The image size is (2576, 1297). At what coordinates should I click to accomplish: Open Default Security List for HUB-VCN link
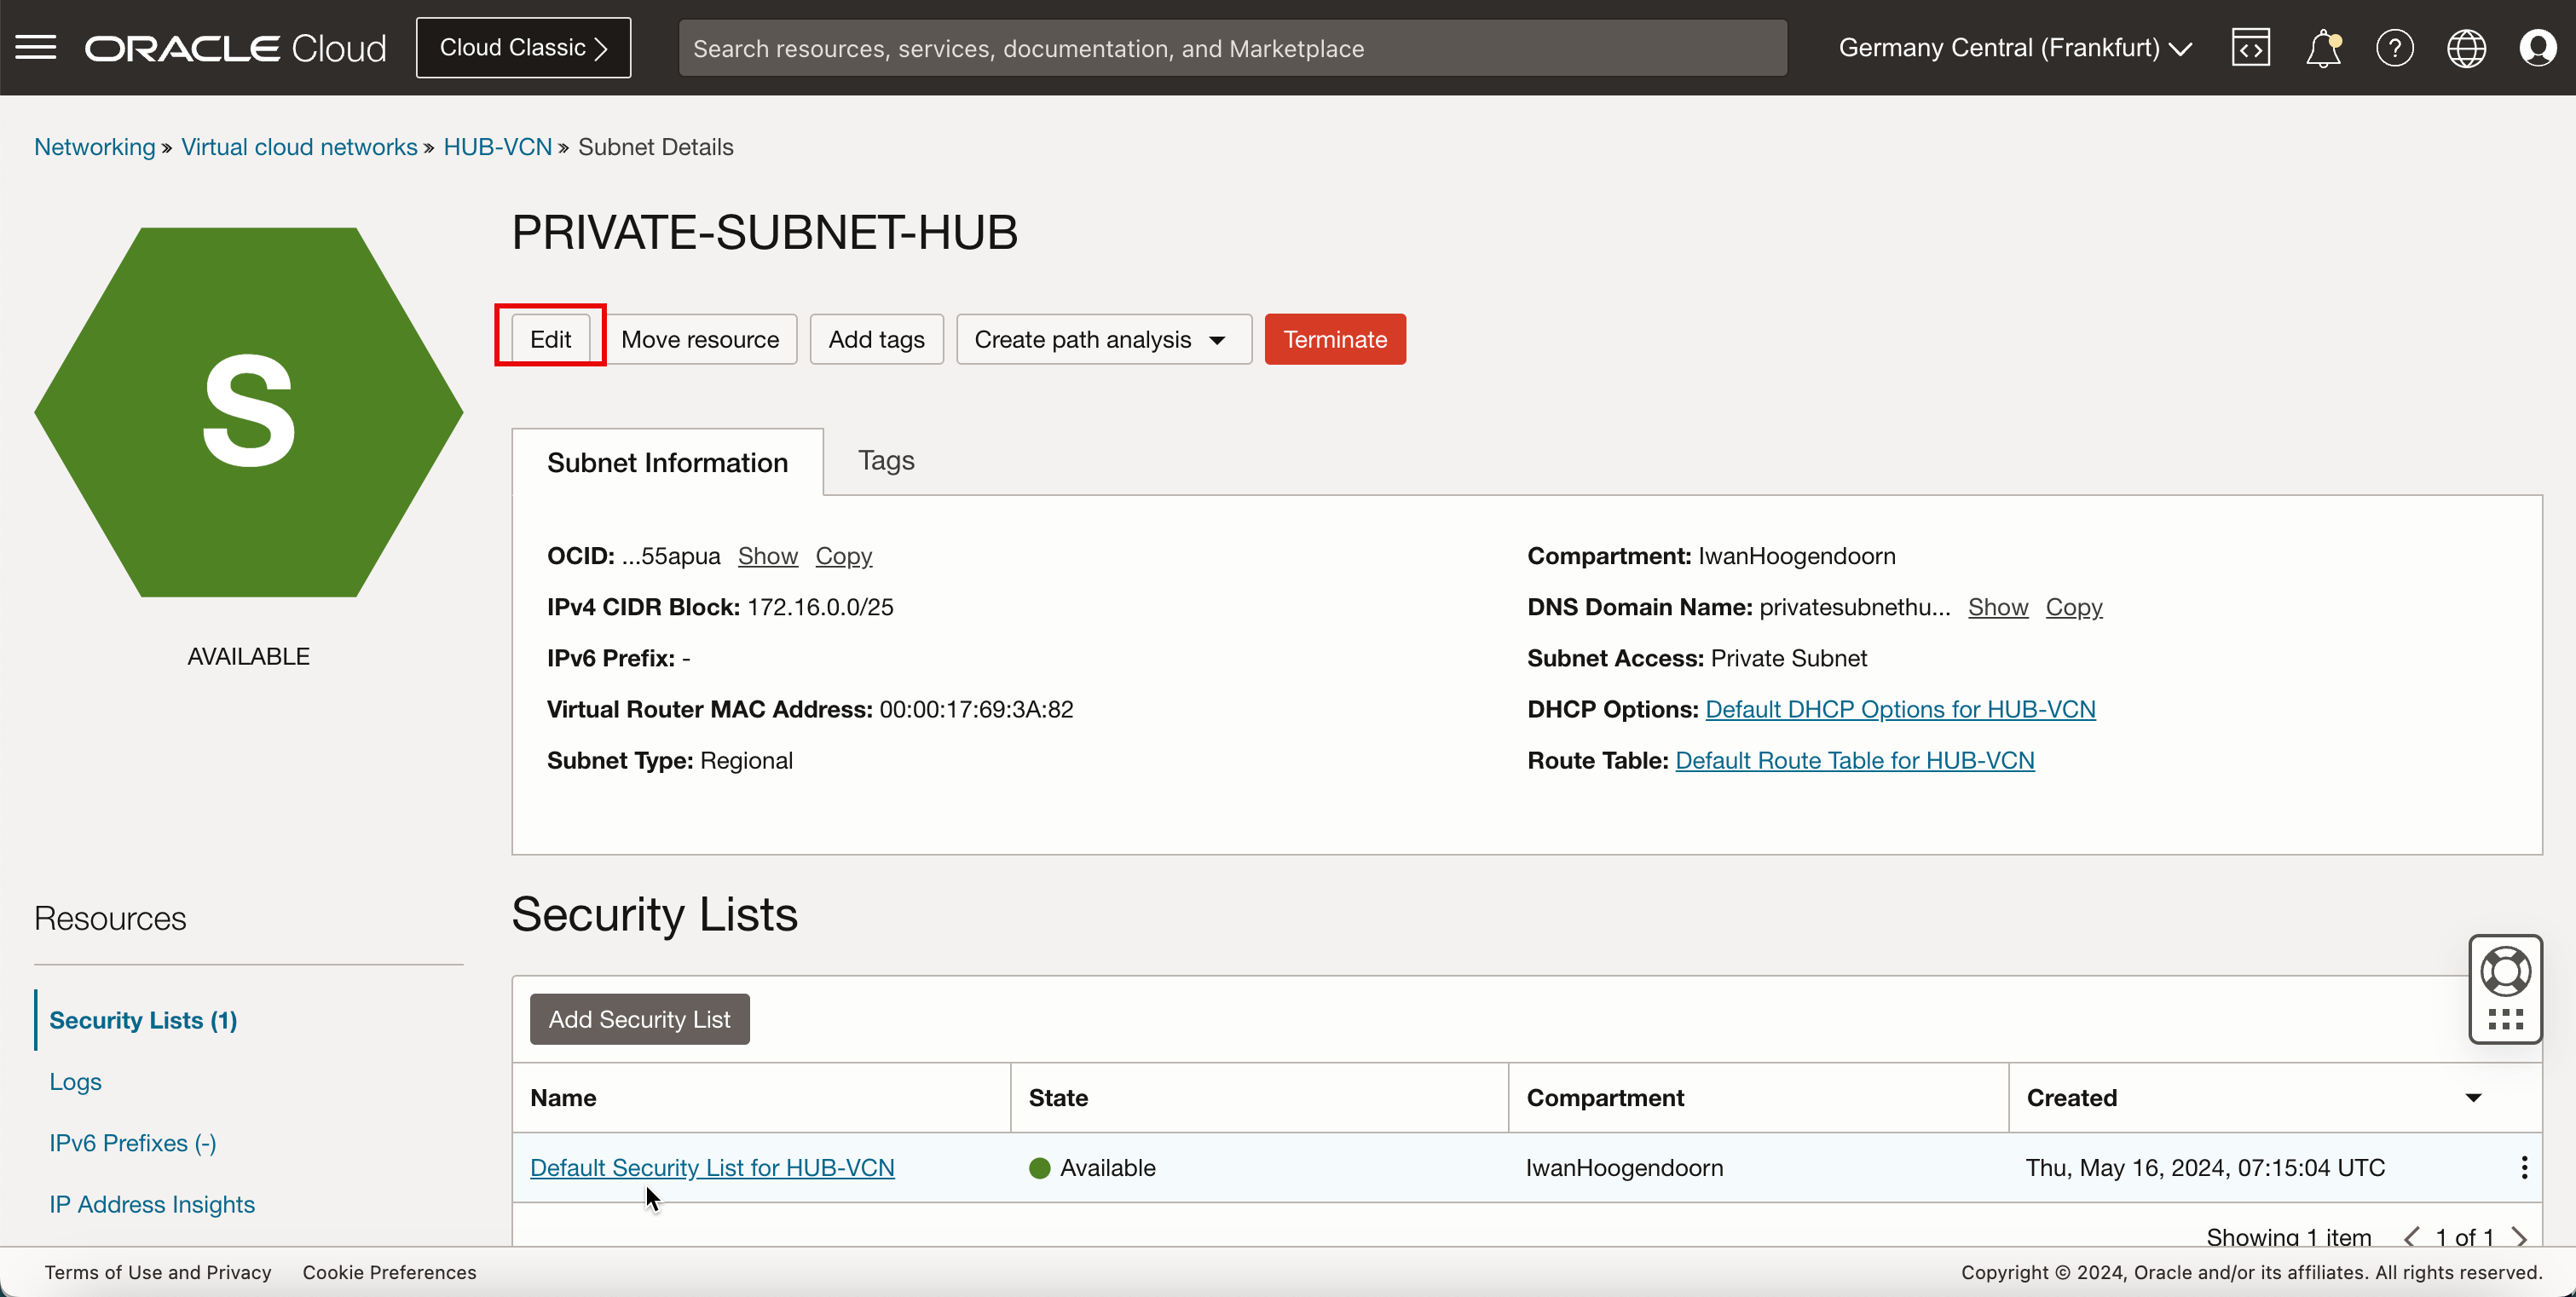[x=712, y=1167]
